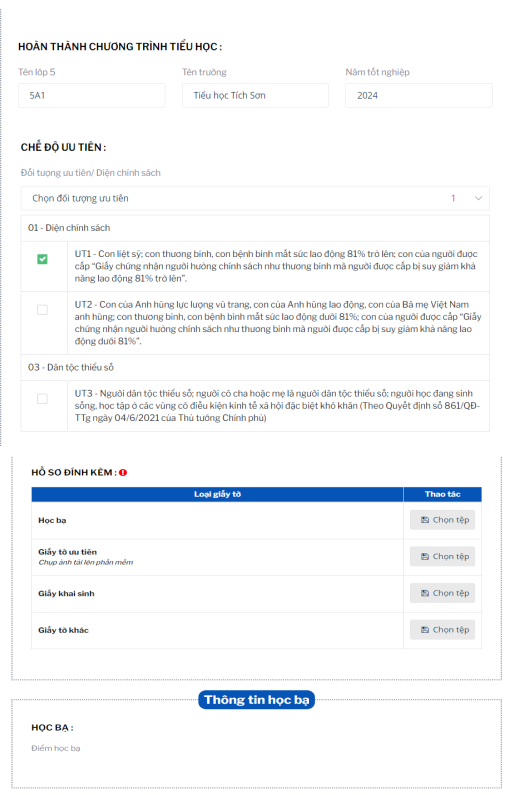The width and height of the screenshot is (509, 795).
Task: Click file icon in Học bạ row button
Action: [425, 520]
